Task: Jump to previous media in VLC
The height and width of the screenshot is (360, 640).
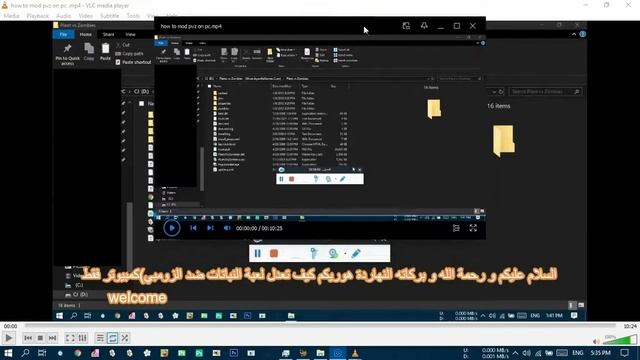Action: point(28,338)
